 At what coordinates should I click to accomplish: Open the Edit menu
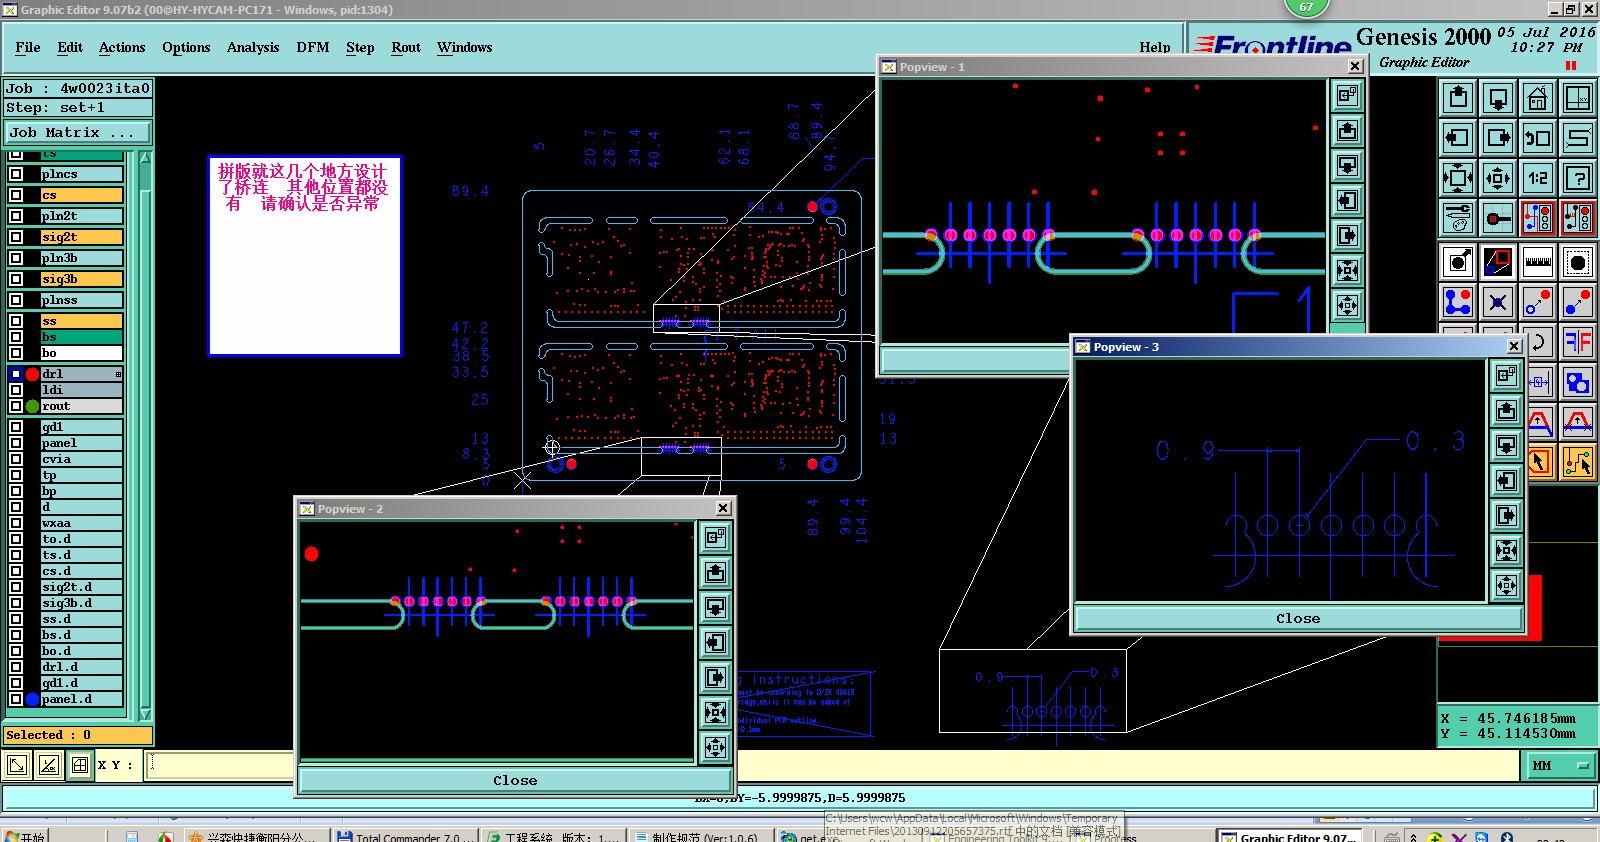point(70,47)
